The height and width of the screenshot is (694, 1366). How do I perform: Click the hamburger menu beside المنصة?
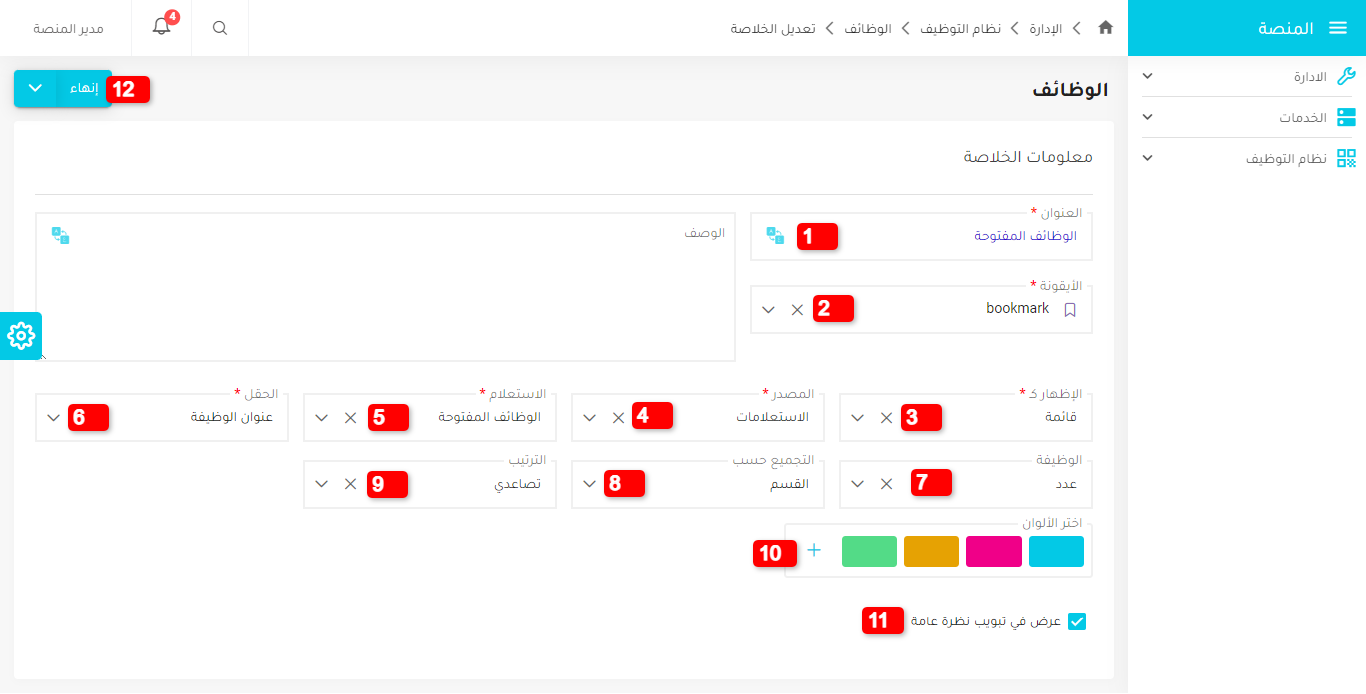click(x=1339, y=28)
